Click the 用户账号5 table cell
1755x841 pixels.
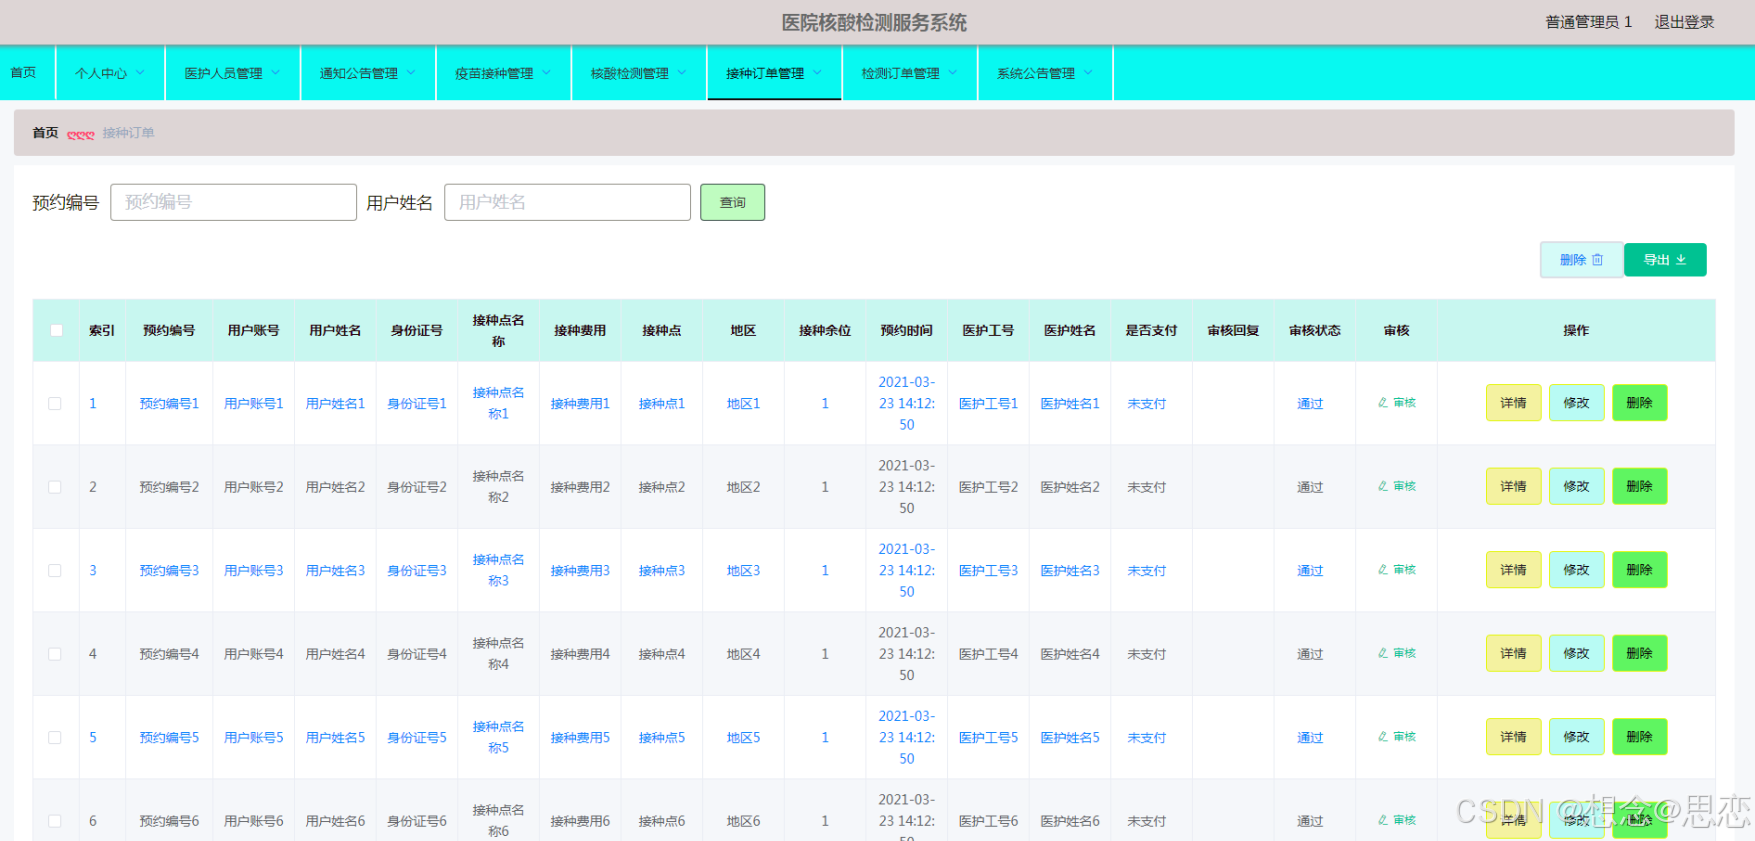[x=253, y=738]
